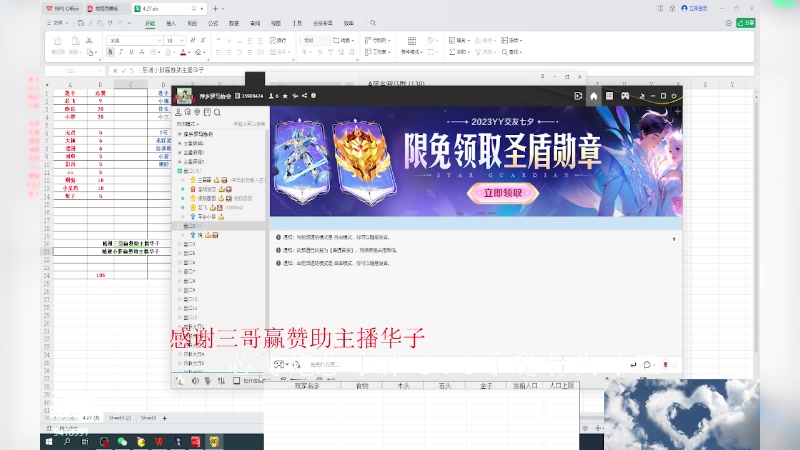Open the WPS Office home tab
The width and height of the screenshot is (800, 450).
point(62,9)
